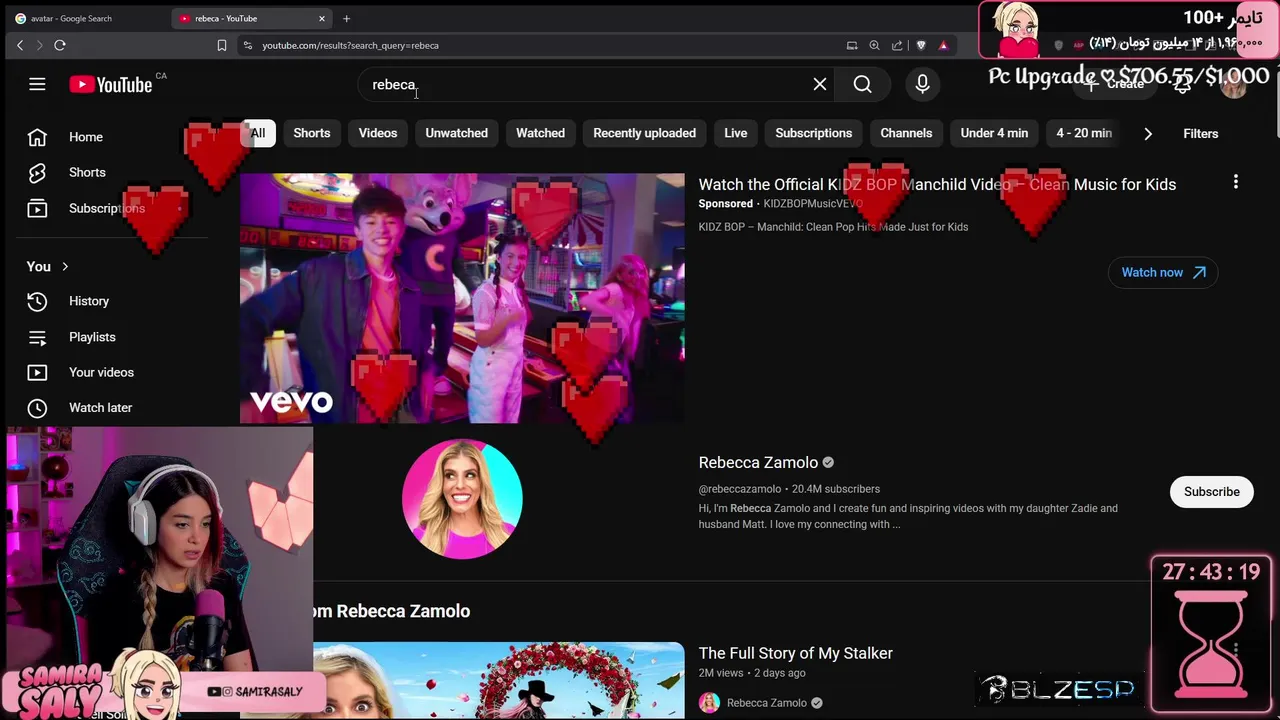Screen dimensions: 1280x720
Task: Open the Brave Rewards triangle icon
Action: click(x=943, y=45)
